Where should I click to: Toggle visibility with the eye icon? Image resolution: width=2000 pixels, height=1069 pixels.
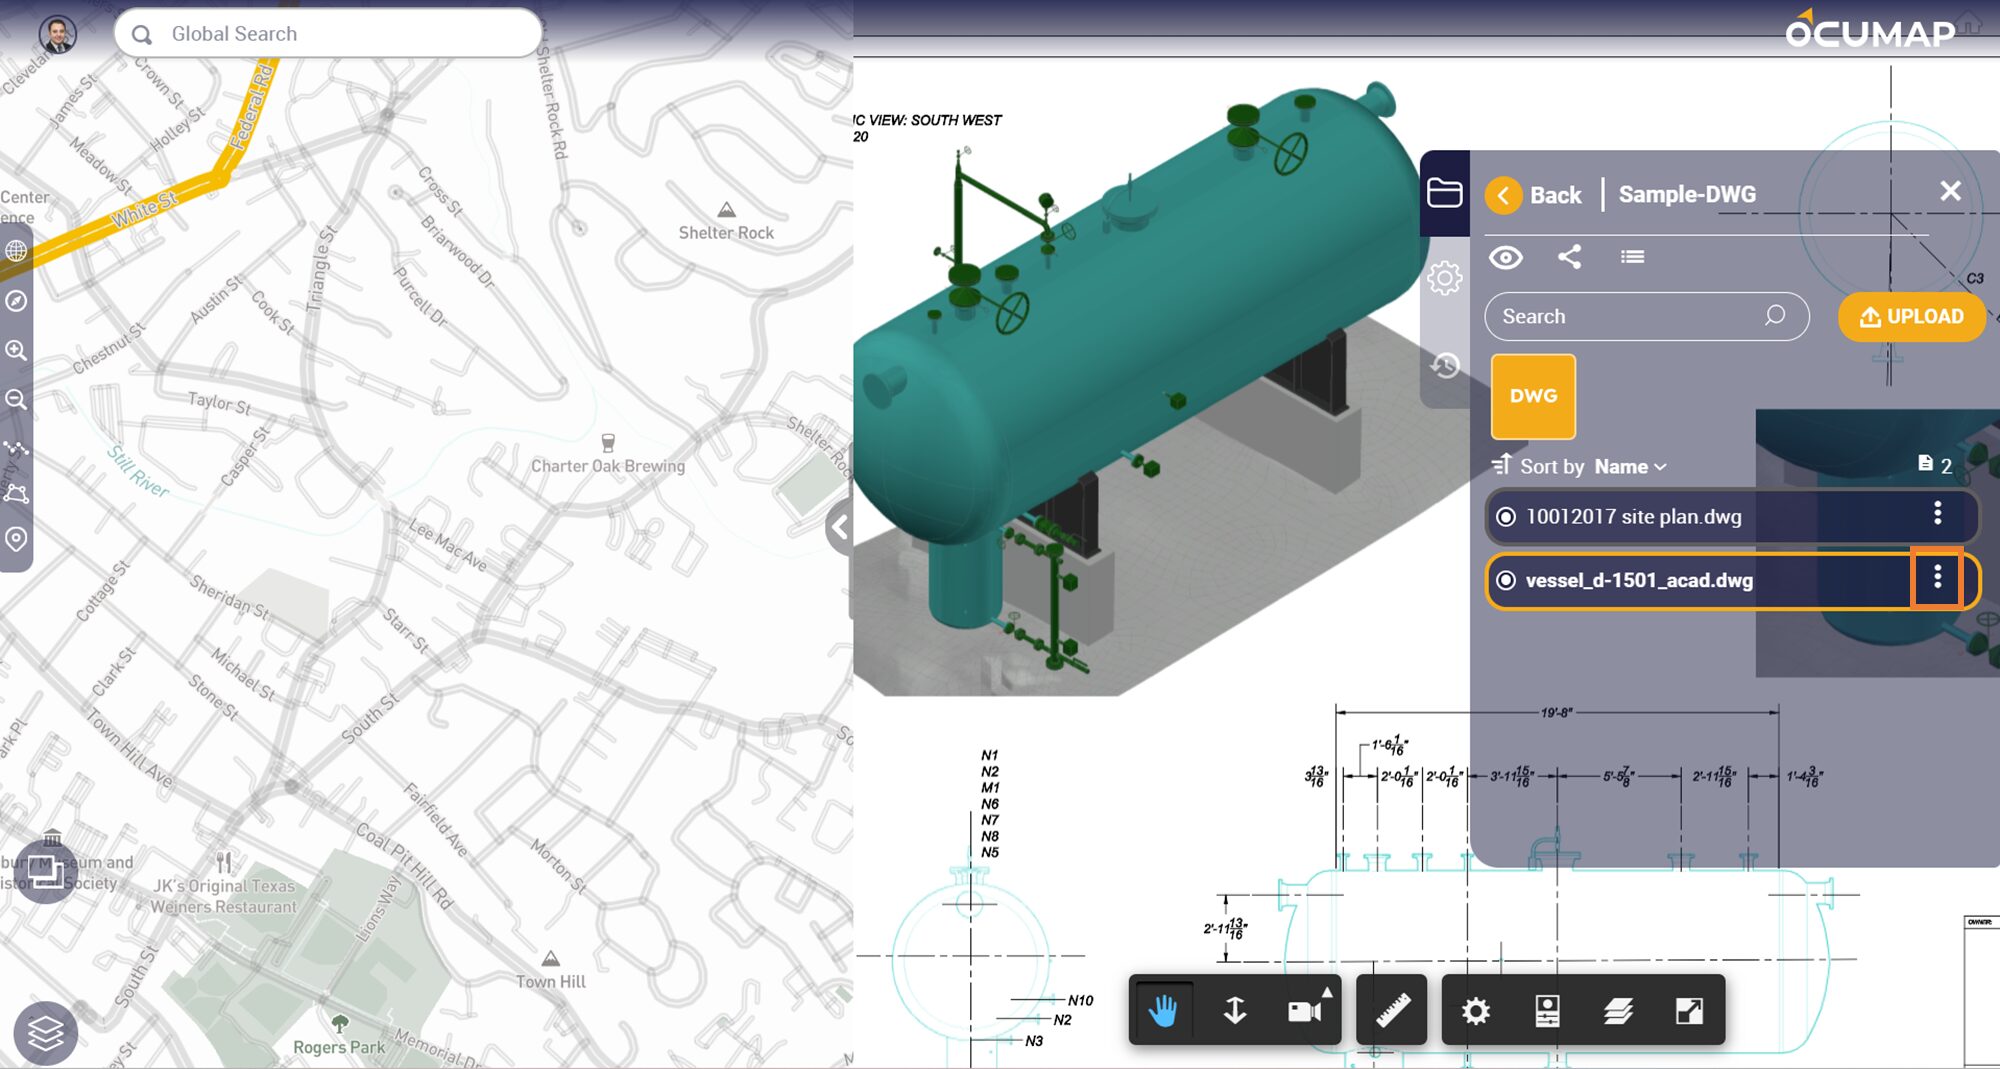(1505, 257)
